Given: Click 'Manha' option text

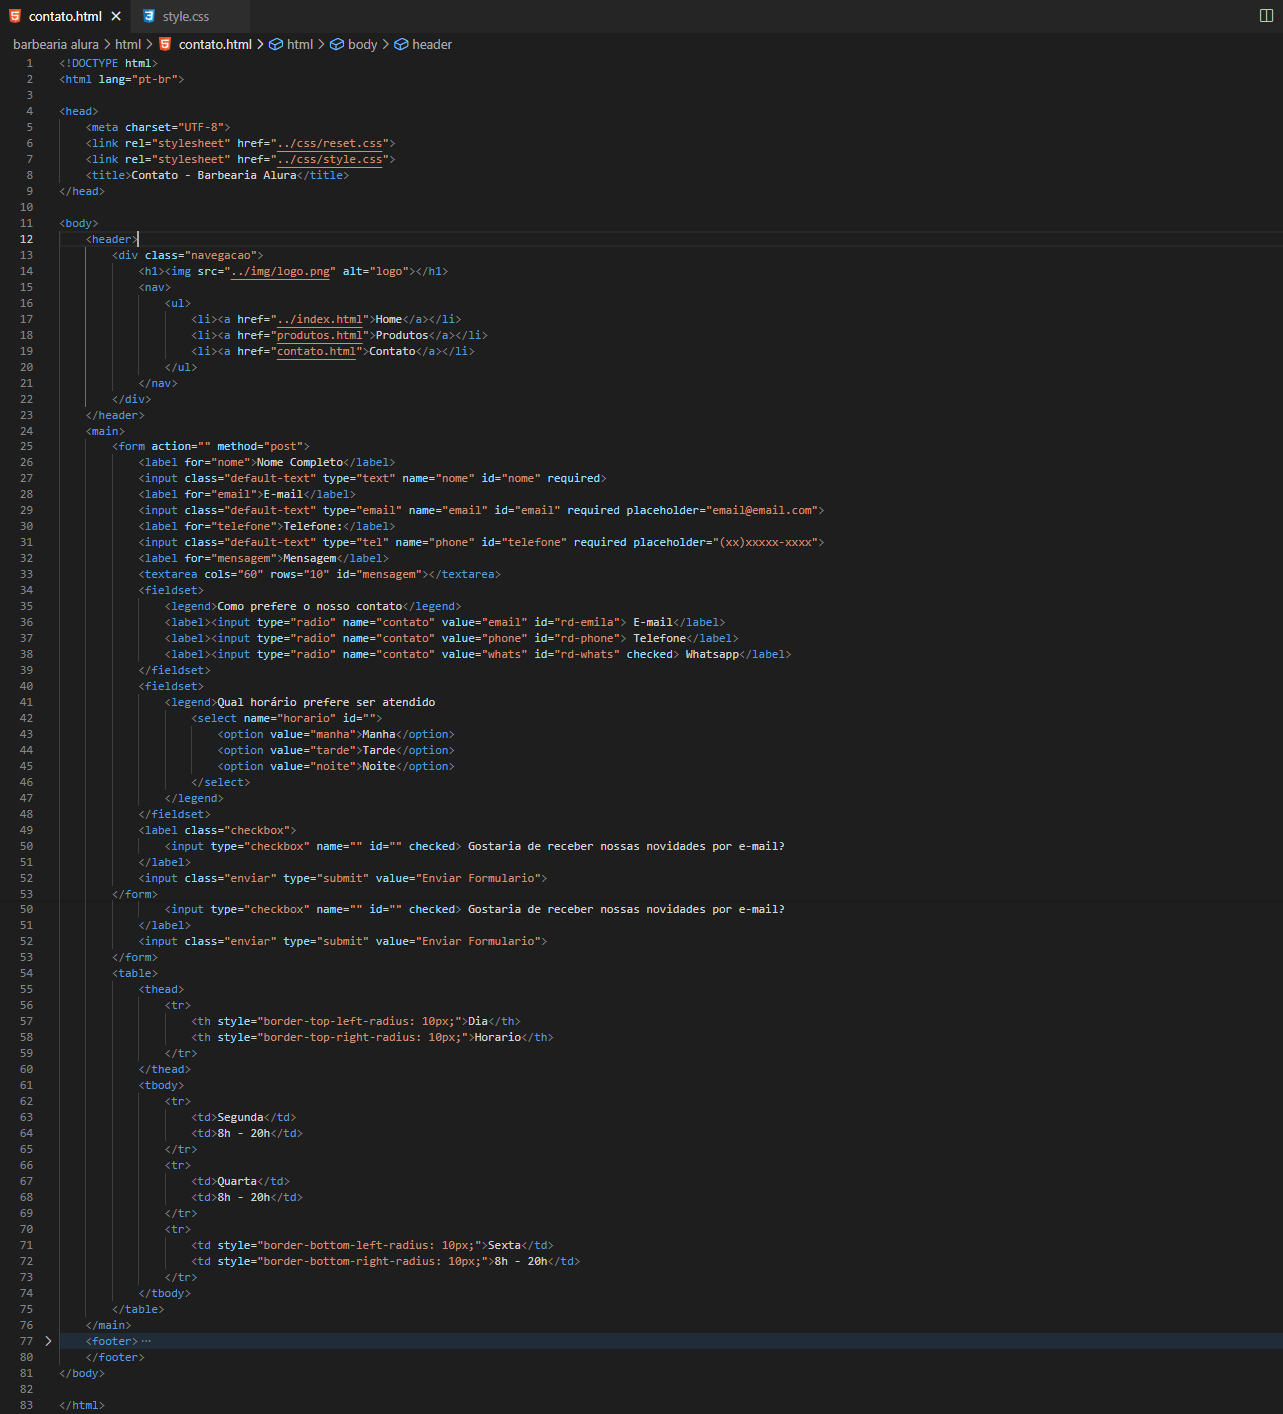Looking at the screenshot, I should coord(379,734).
